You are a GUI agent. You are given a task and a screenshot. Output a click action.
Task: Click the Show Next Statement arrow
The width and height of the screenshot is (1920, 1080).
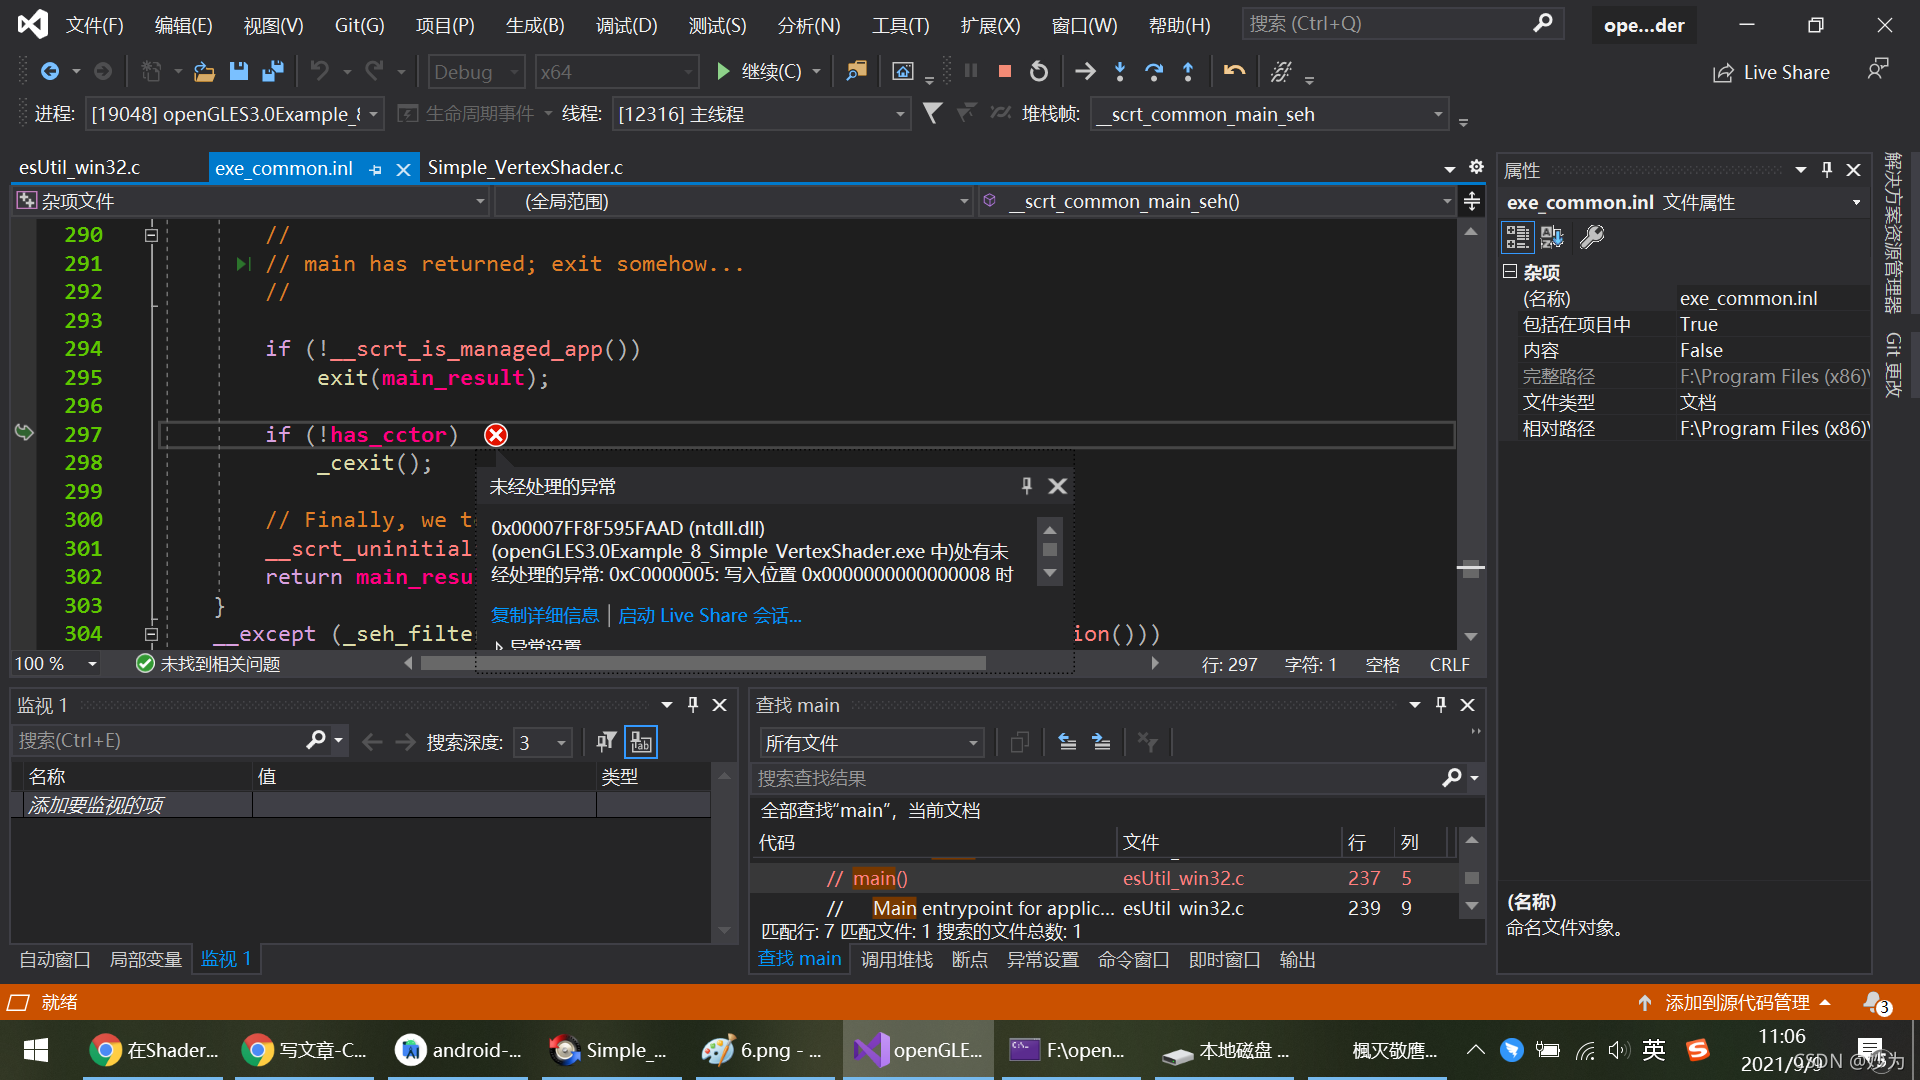1085,71
